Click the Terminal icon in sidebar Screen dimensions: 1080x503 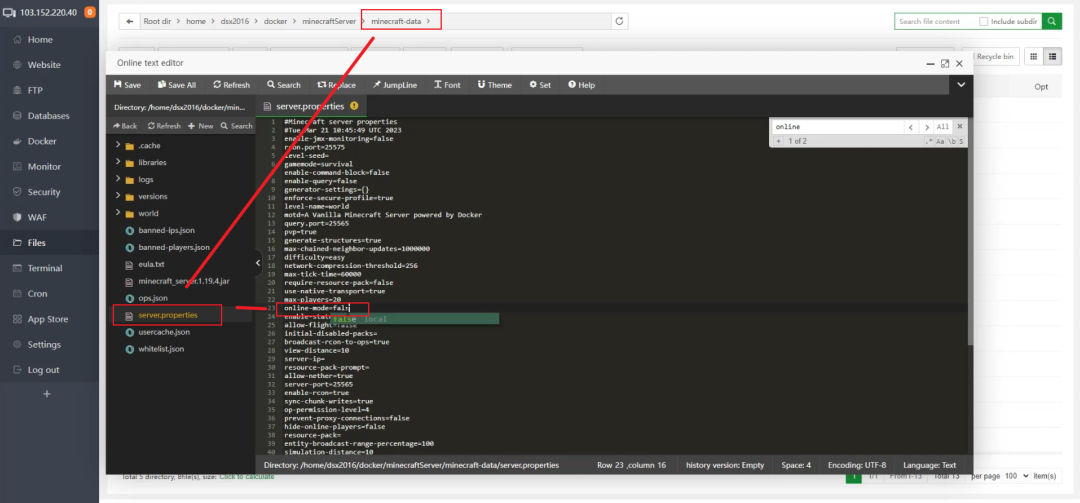(x=17, y=269)
